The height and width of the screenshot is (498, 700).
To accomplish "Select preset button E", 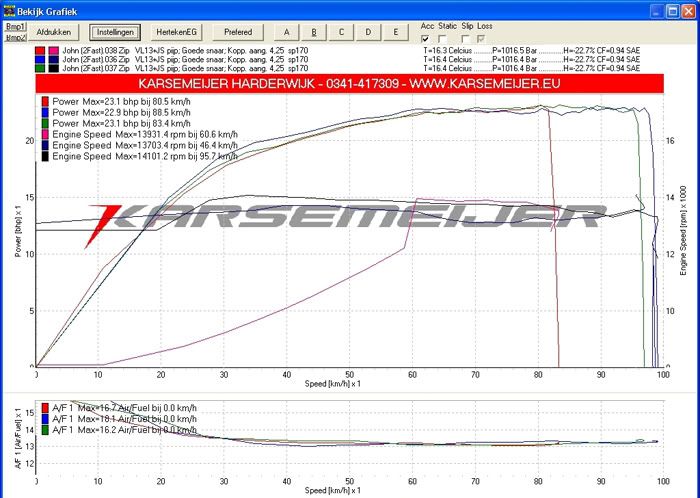I will pos(396,32).
